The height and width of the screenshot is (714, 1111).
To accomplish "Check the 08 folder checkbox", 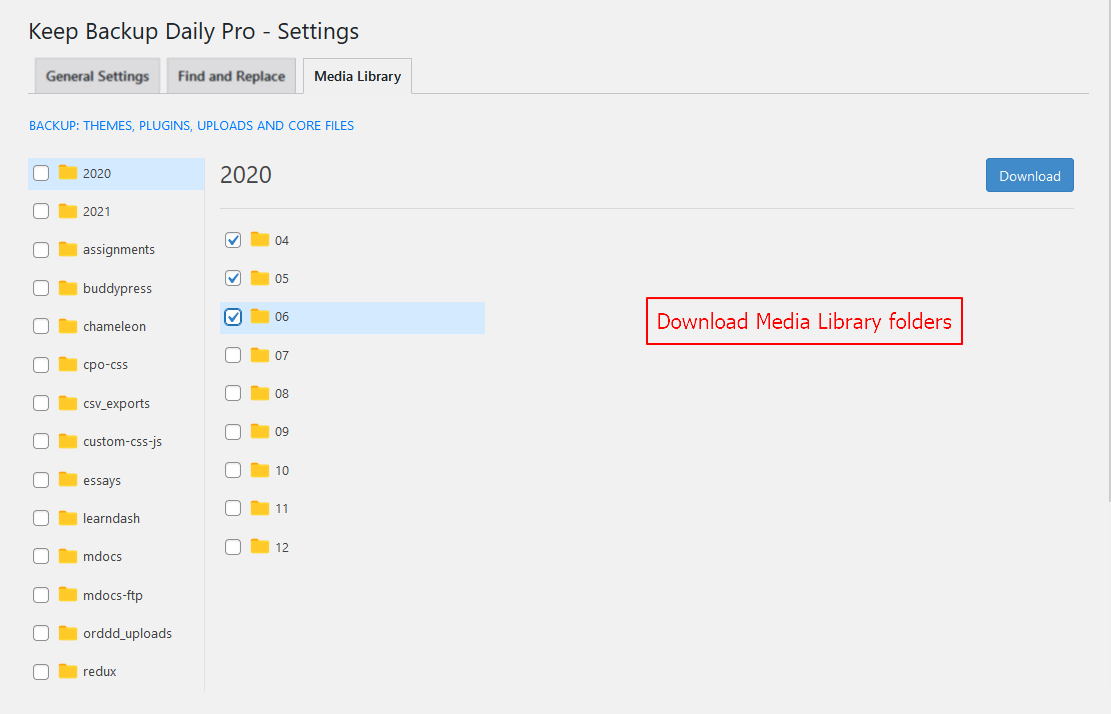I will tap(233, 393).
